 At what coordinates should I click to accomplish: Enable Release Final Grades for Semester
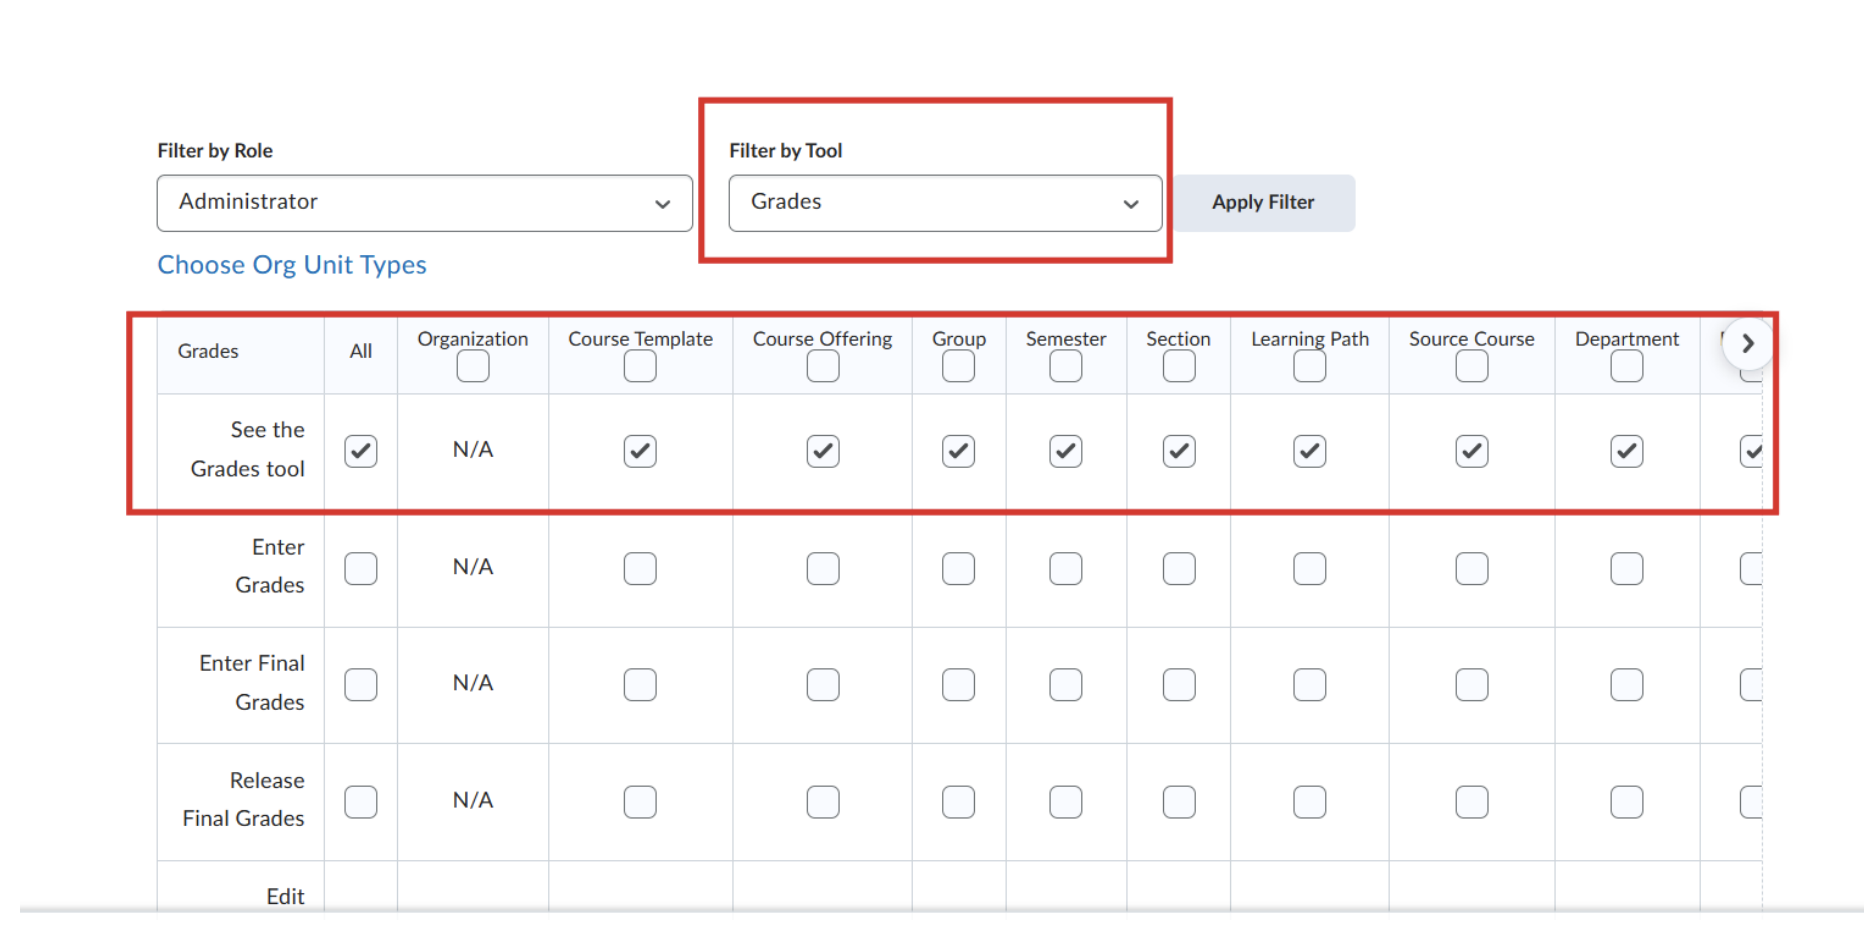point(1066,802)
